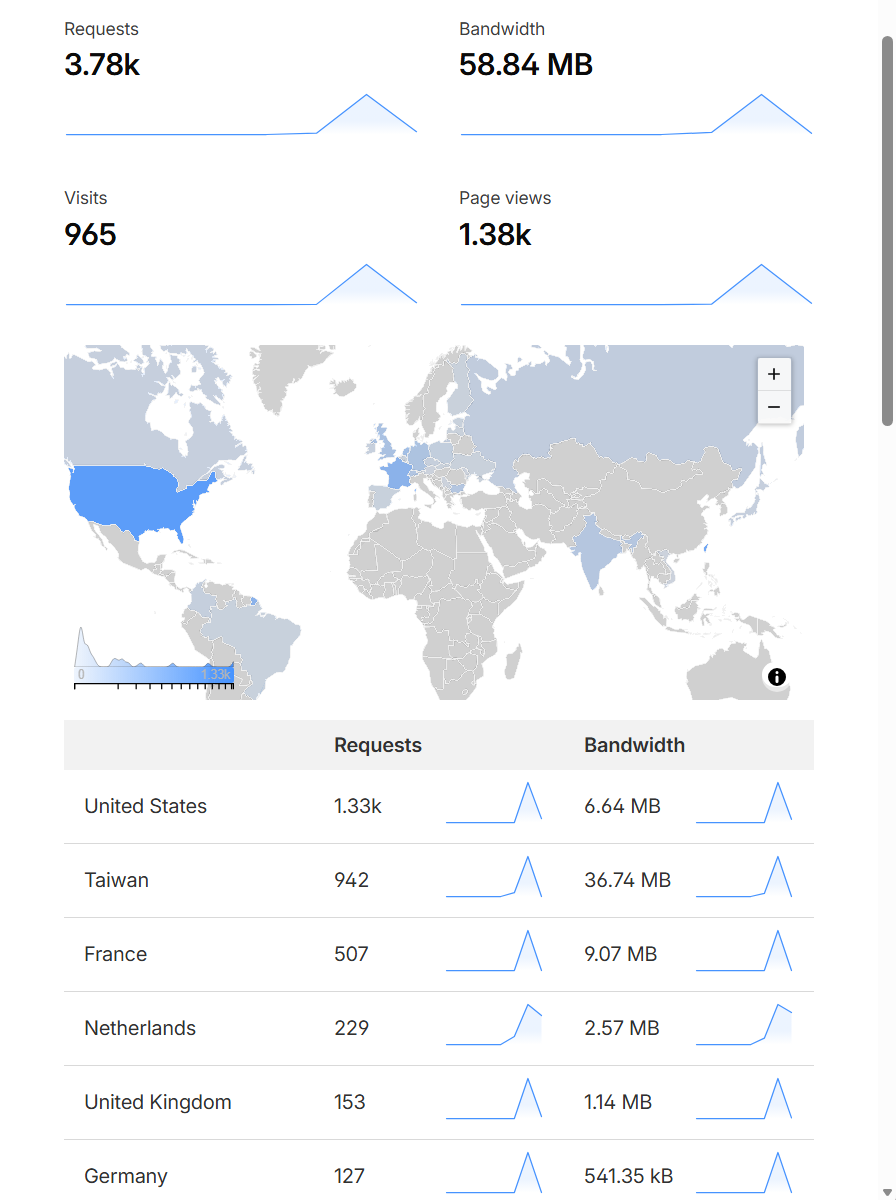Click the United States requests sparkline
Image resolution: width=896 pixels, height=1200 pixels.
[494, 803]
